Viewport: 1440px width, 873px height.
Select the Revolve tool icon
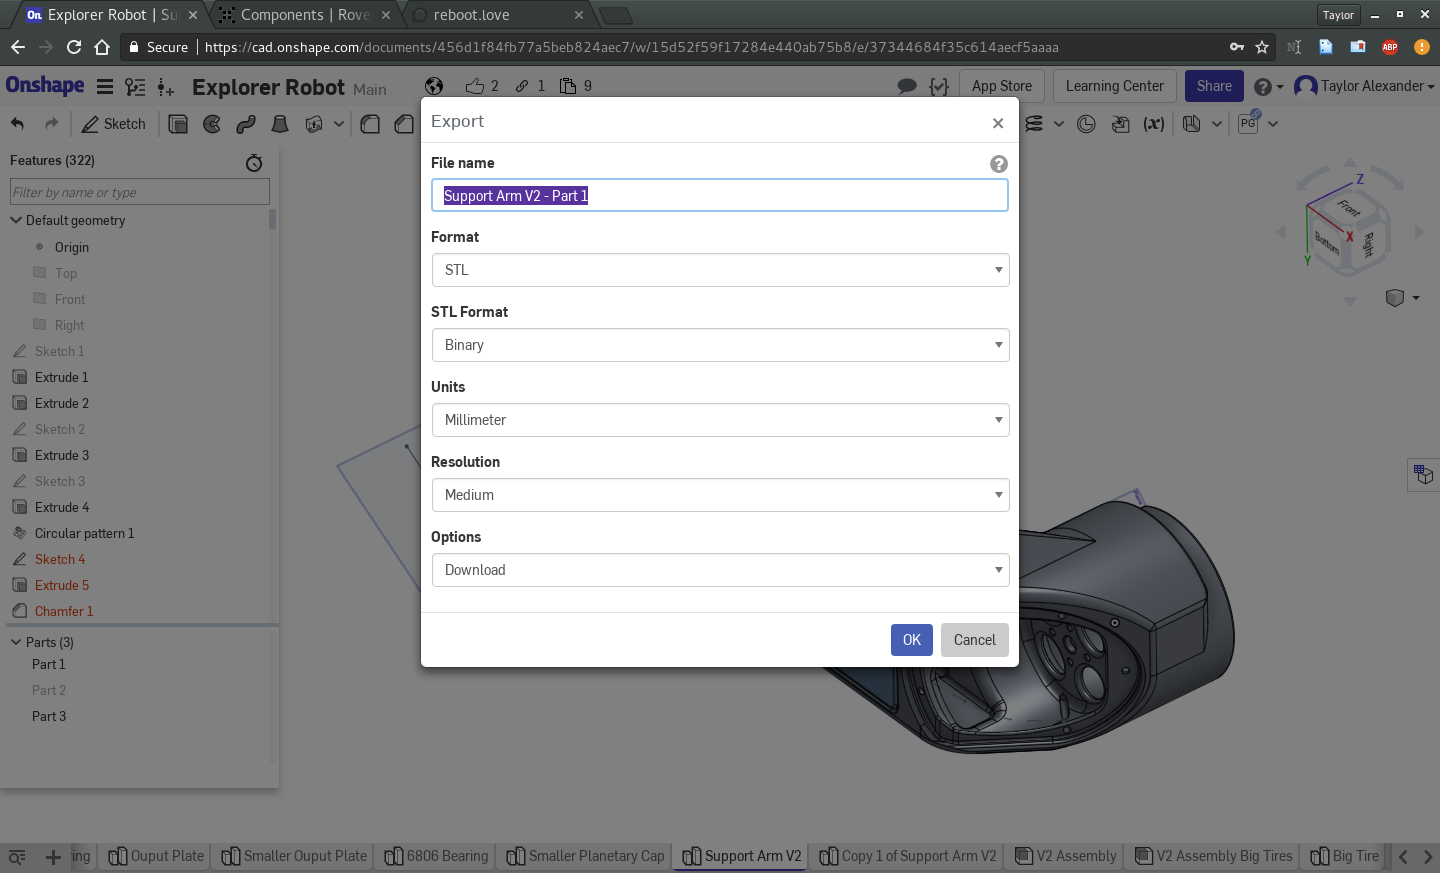pos(212,124)
